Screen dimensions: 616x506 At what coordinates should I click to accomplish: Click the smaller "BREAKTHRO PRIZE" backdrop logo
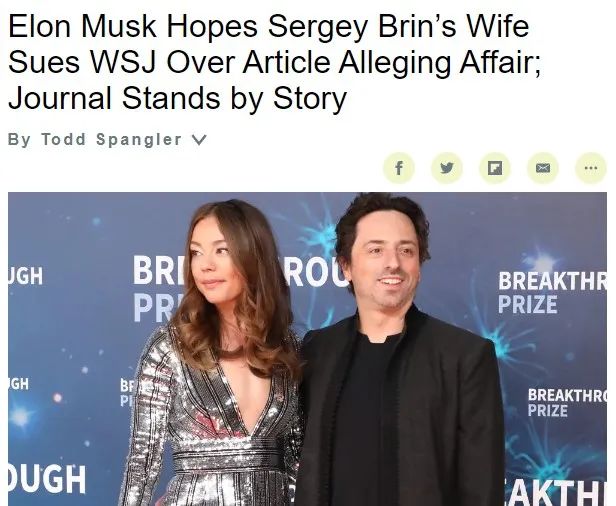(x=567, y=402)
